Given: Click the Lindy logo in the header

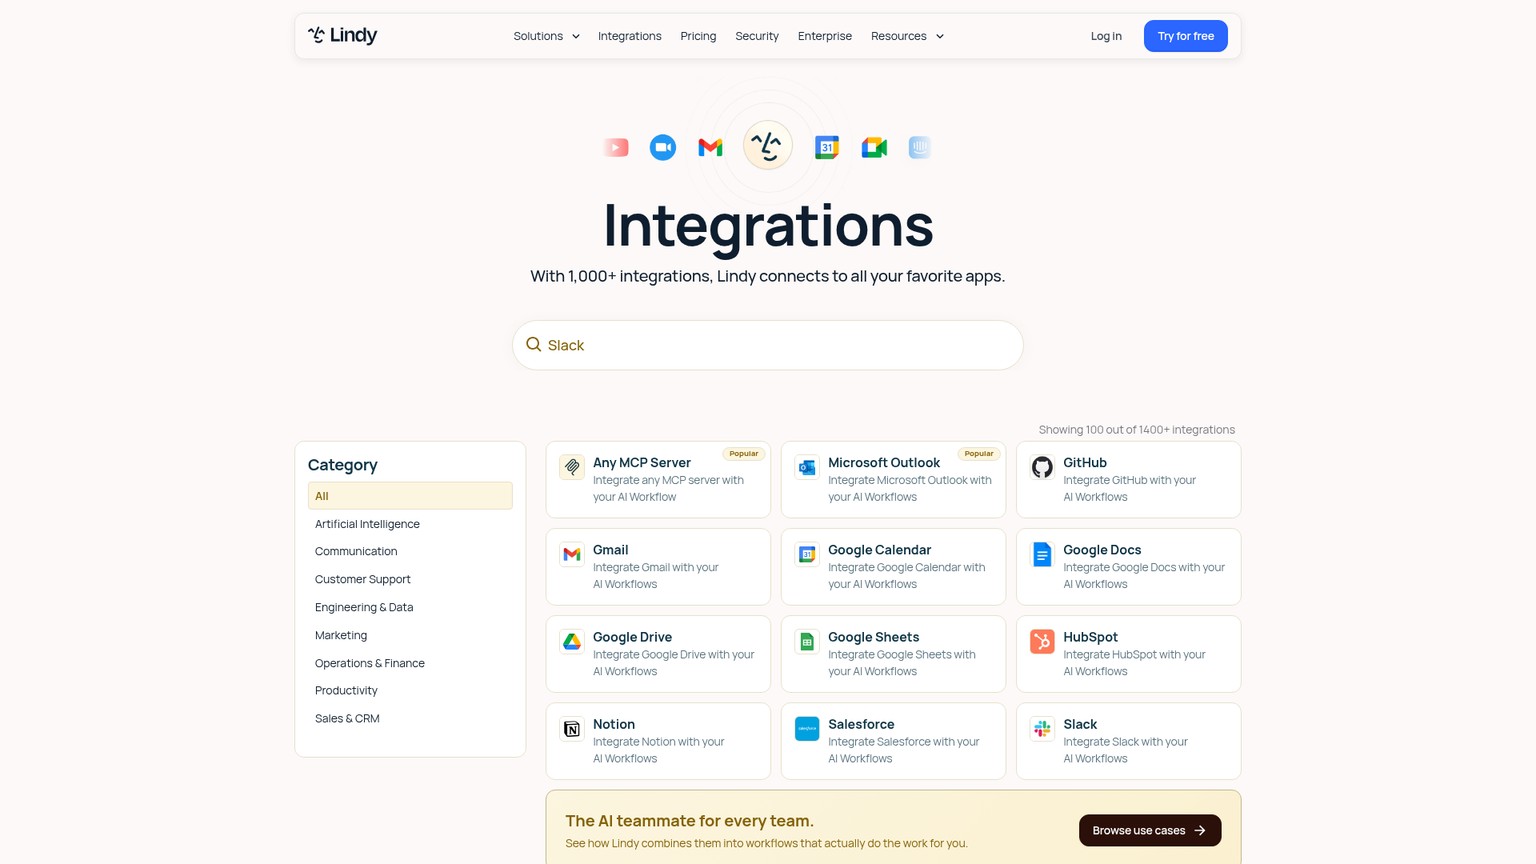Looking at the screenshot, I should pos(342,35).
